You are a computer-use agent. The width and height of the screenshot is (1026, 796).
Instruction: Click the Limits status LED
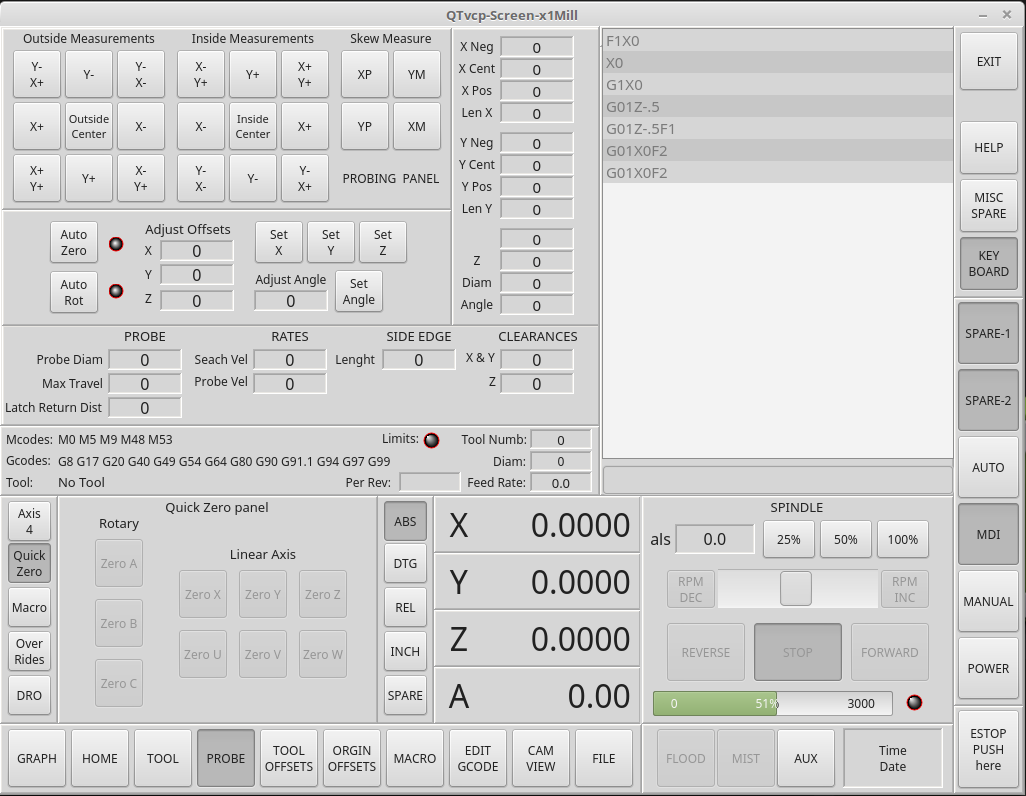click(432, 441)
